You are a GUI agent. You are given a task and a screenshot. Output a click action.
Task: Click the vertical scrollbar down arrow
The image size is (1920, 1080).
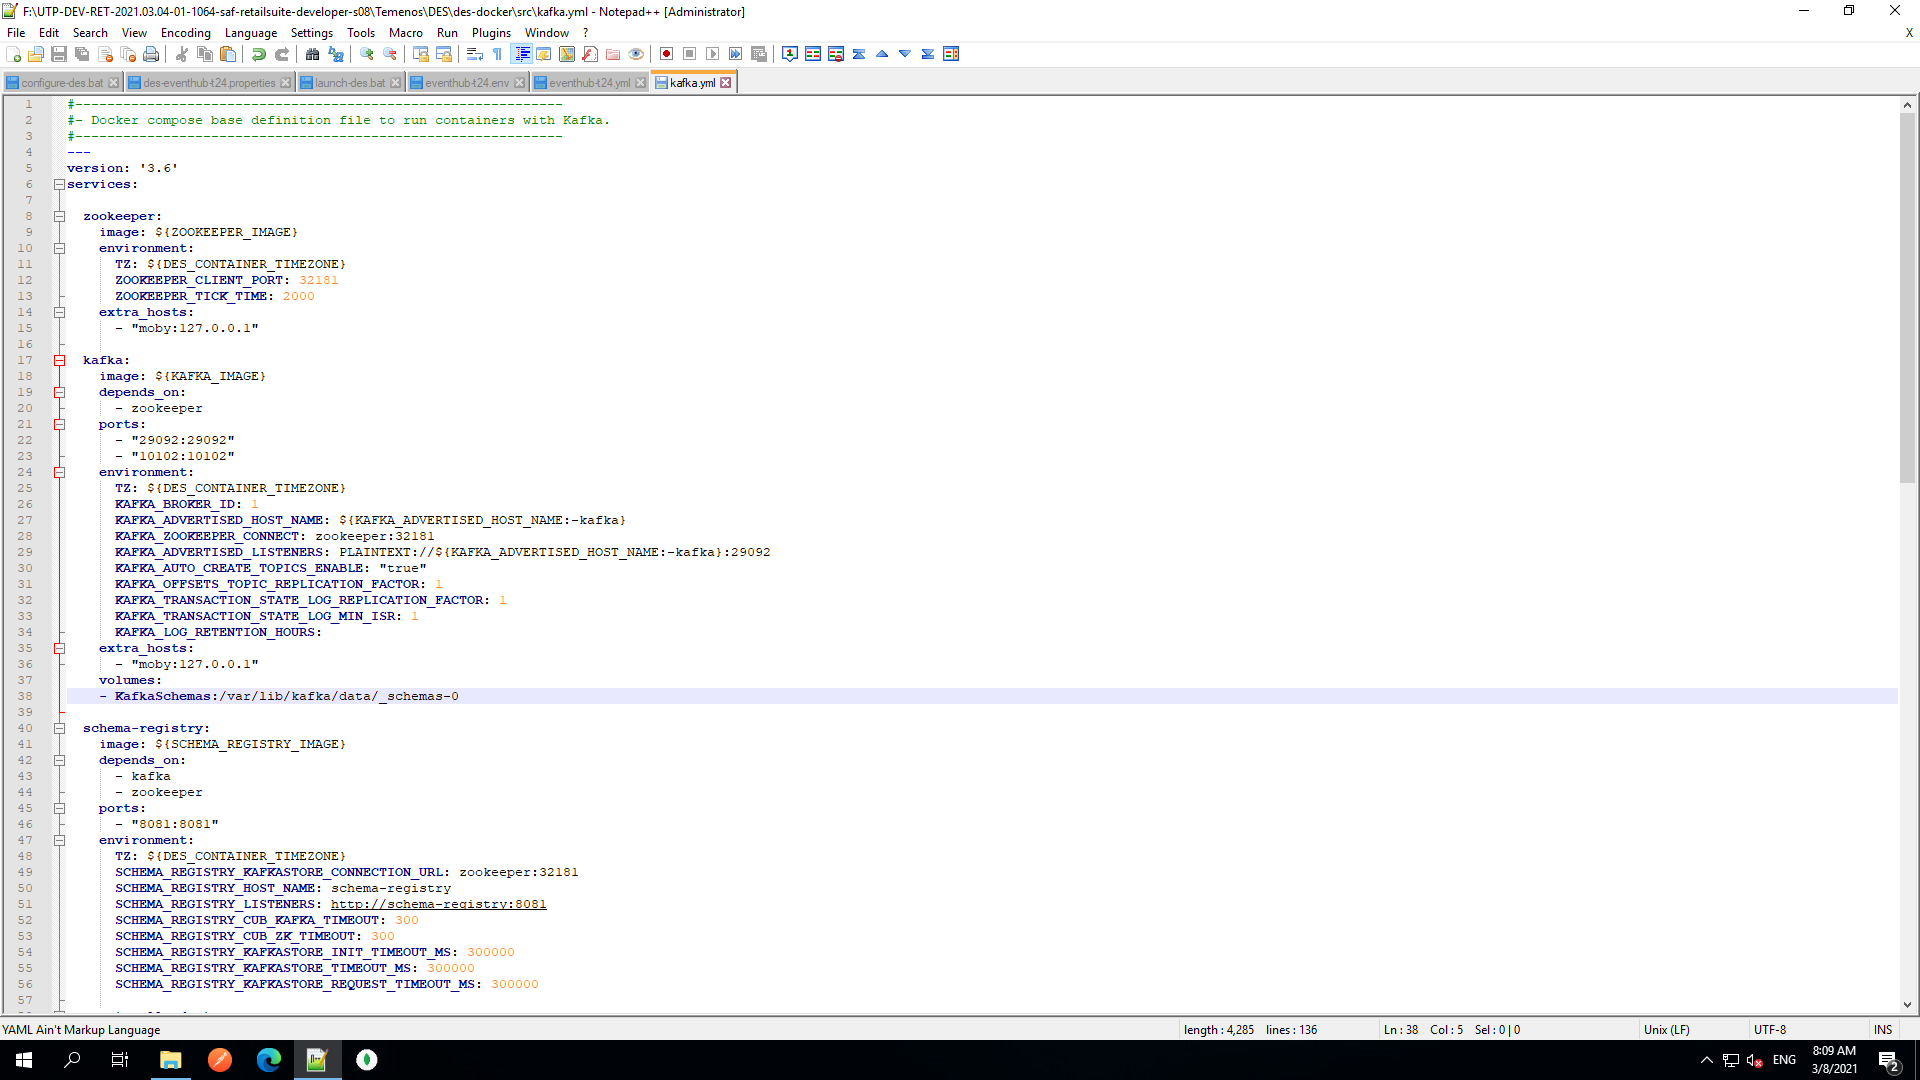click(1907, 1005)
